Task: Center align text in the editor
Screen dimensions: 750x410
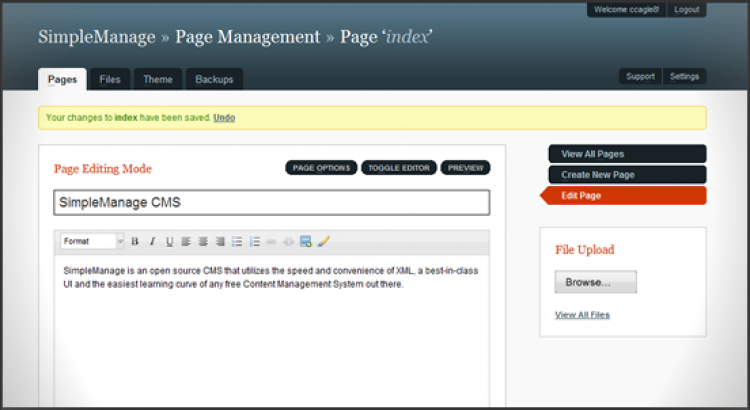Action: click(x=203, y=242)
